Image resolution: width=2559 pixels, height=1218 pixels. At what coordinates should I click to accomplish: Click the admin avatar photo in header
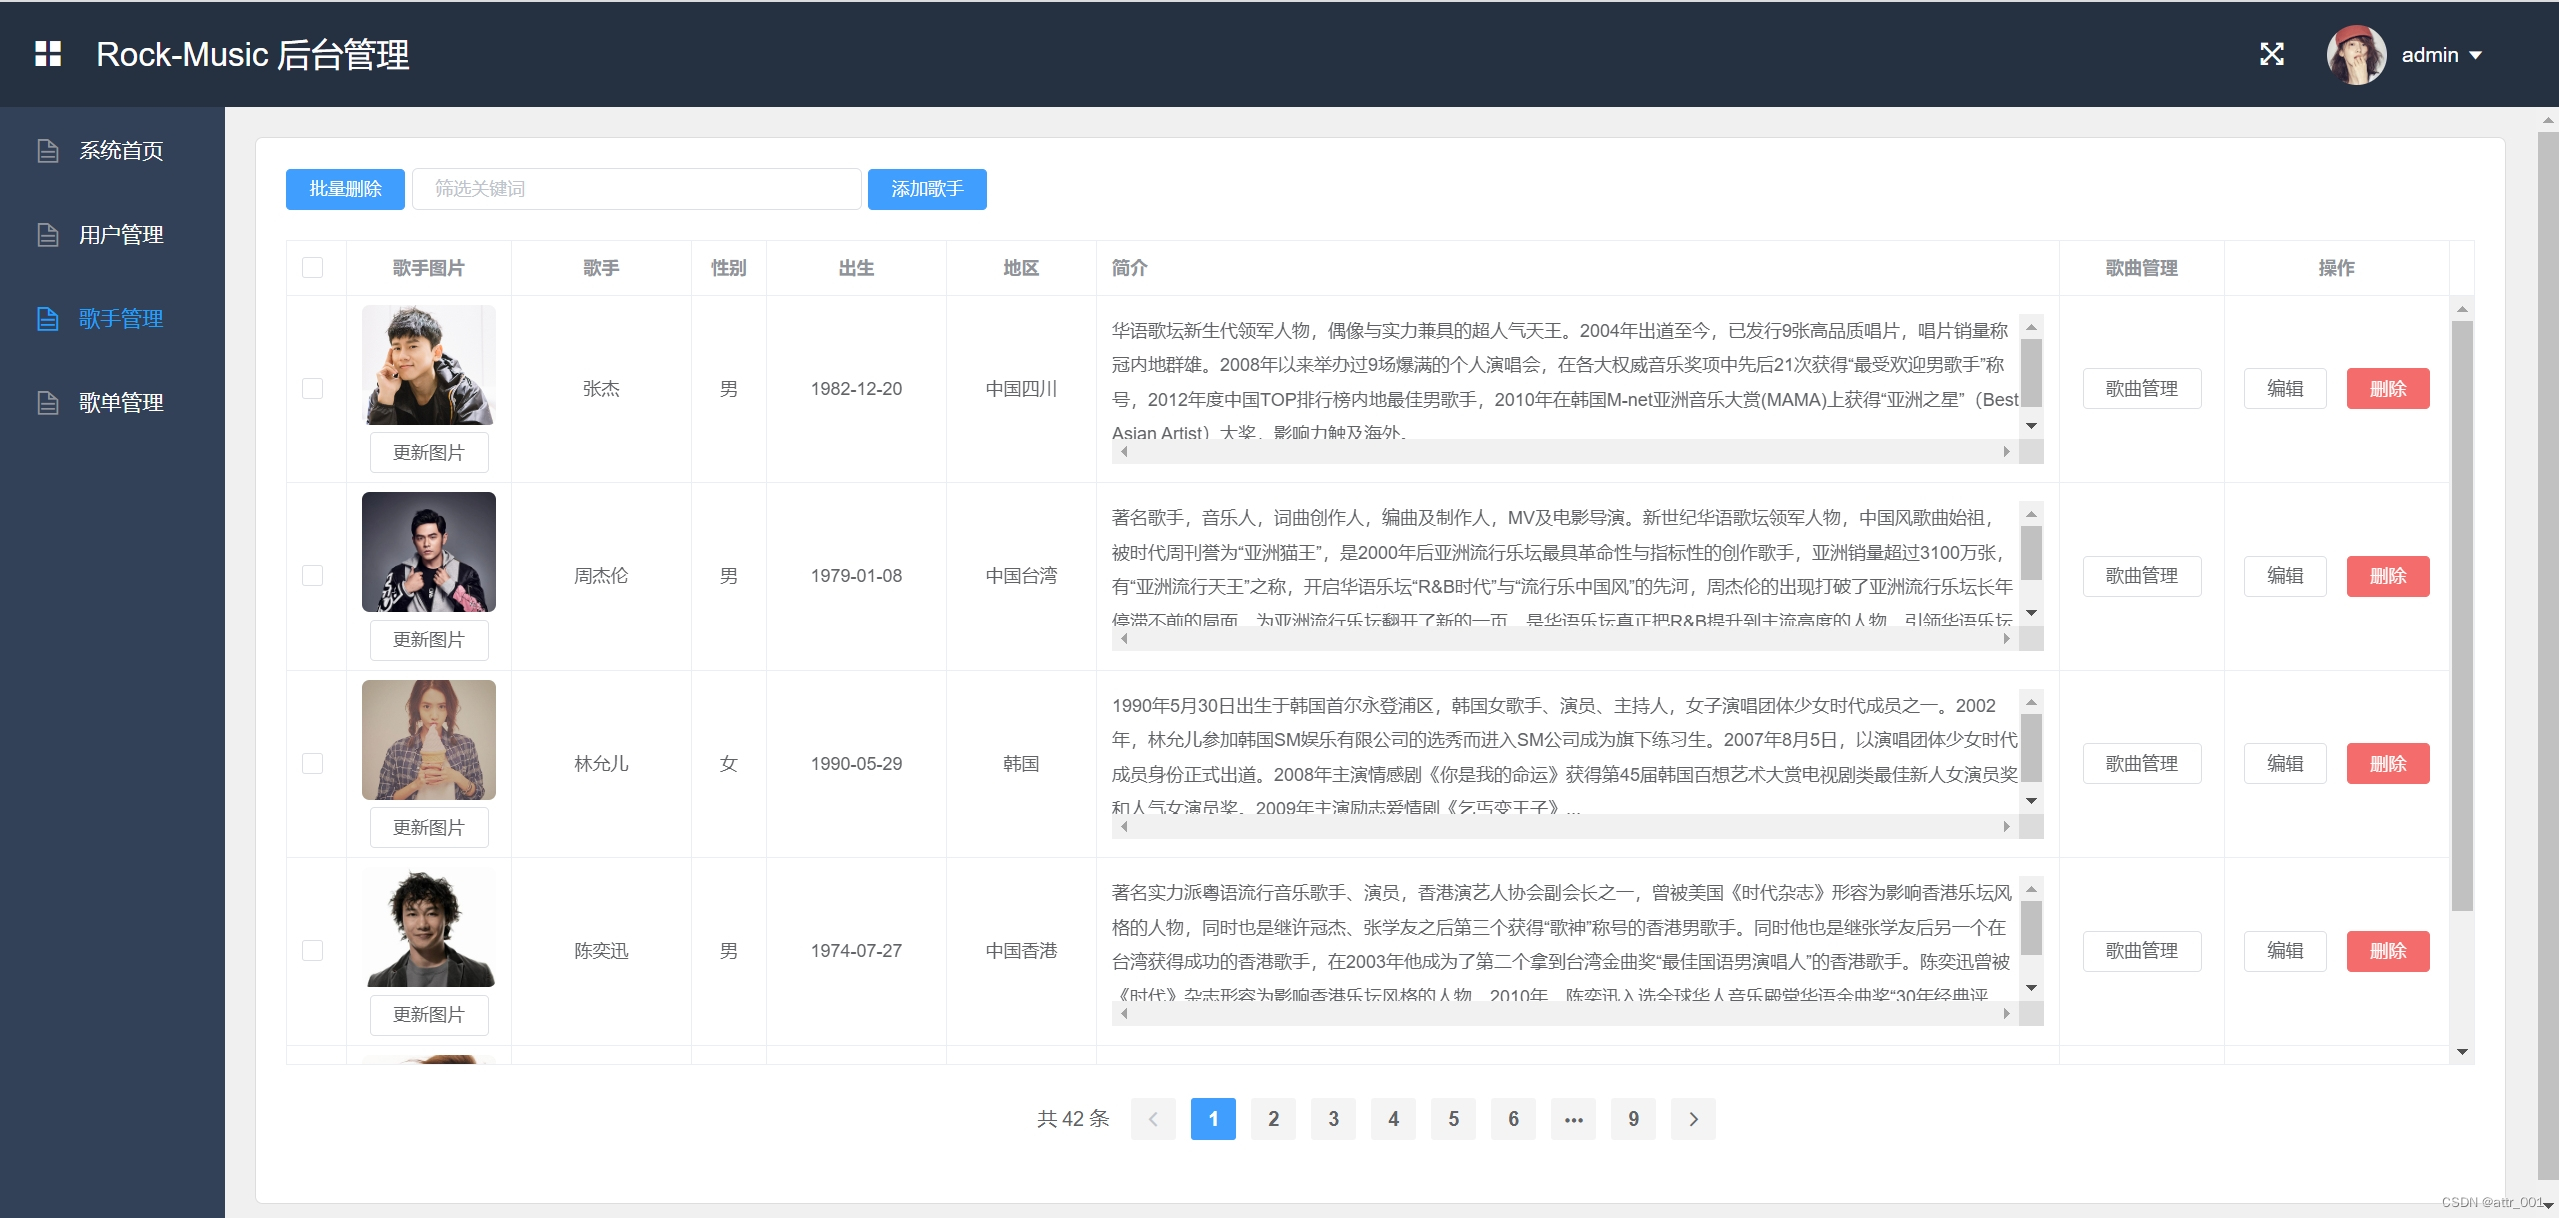2356,54
